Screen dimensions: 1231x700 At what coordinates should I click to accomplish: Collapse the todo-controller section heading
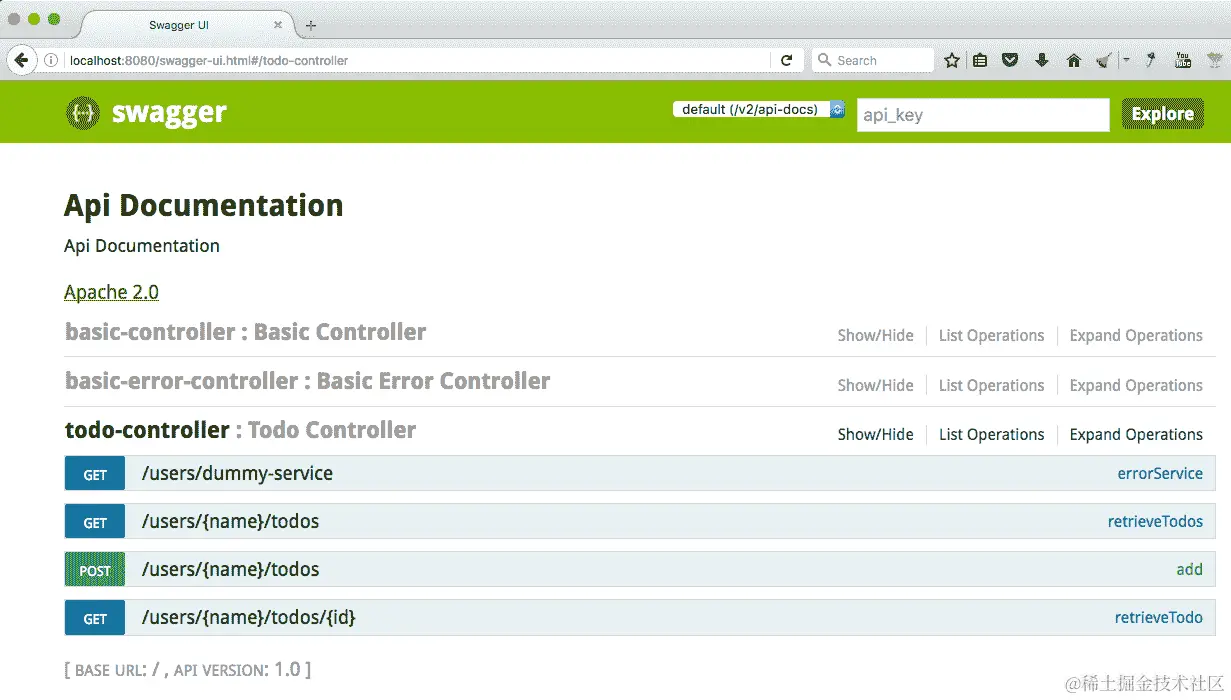pyautogui.click(x=240, y=430)
